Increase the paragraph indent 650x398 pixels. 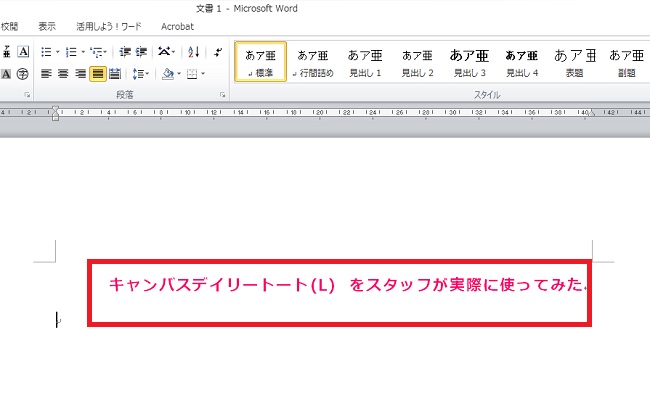pyautogui.click(x=141, y=52)
